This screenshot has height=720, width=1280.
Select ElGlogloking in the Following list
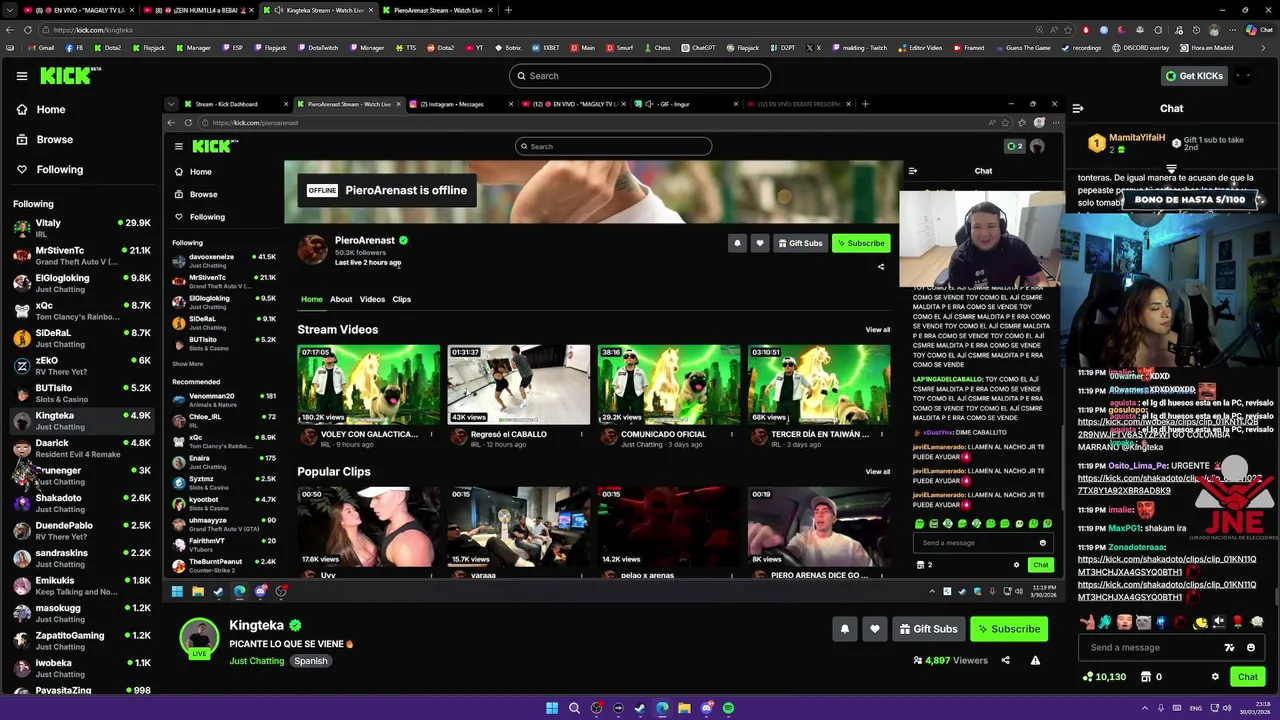tap(82, 283)
